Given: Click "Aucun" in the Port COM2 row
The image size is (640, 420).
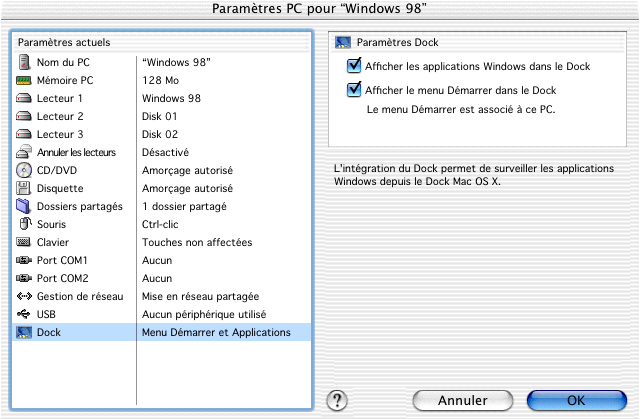Looking at the screenshot, I should pos(157,278).
